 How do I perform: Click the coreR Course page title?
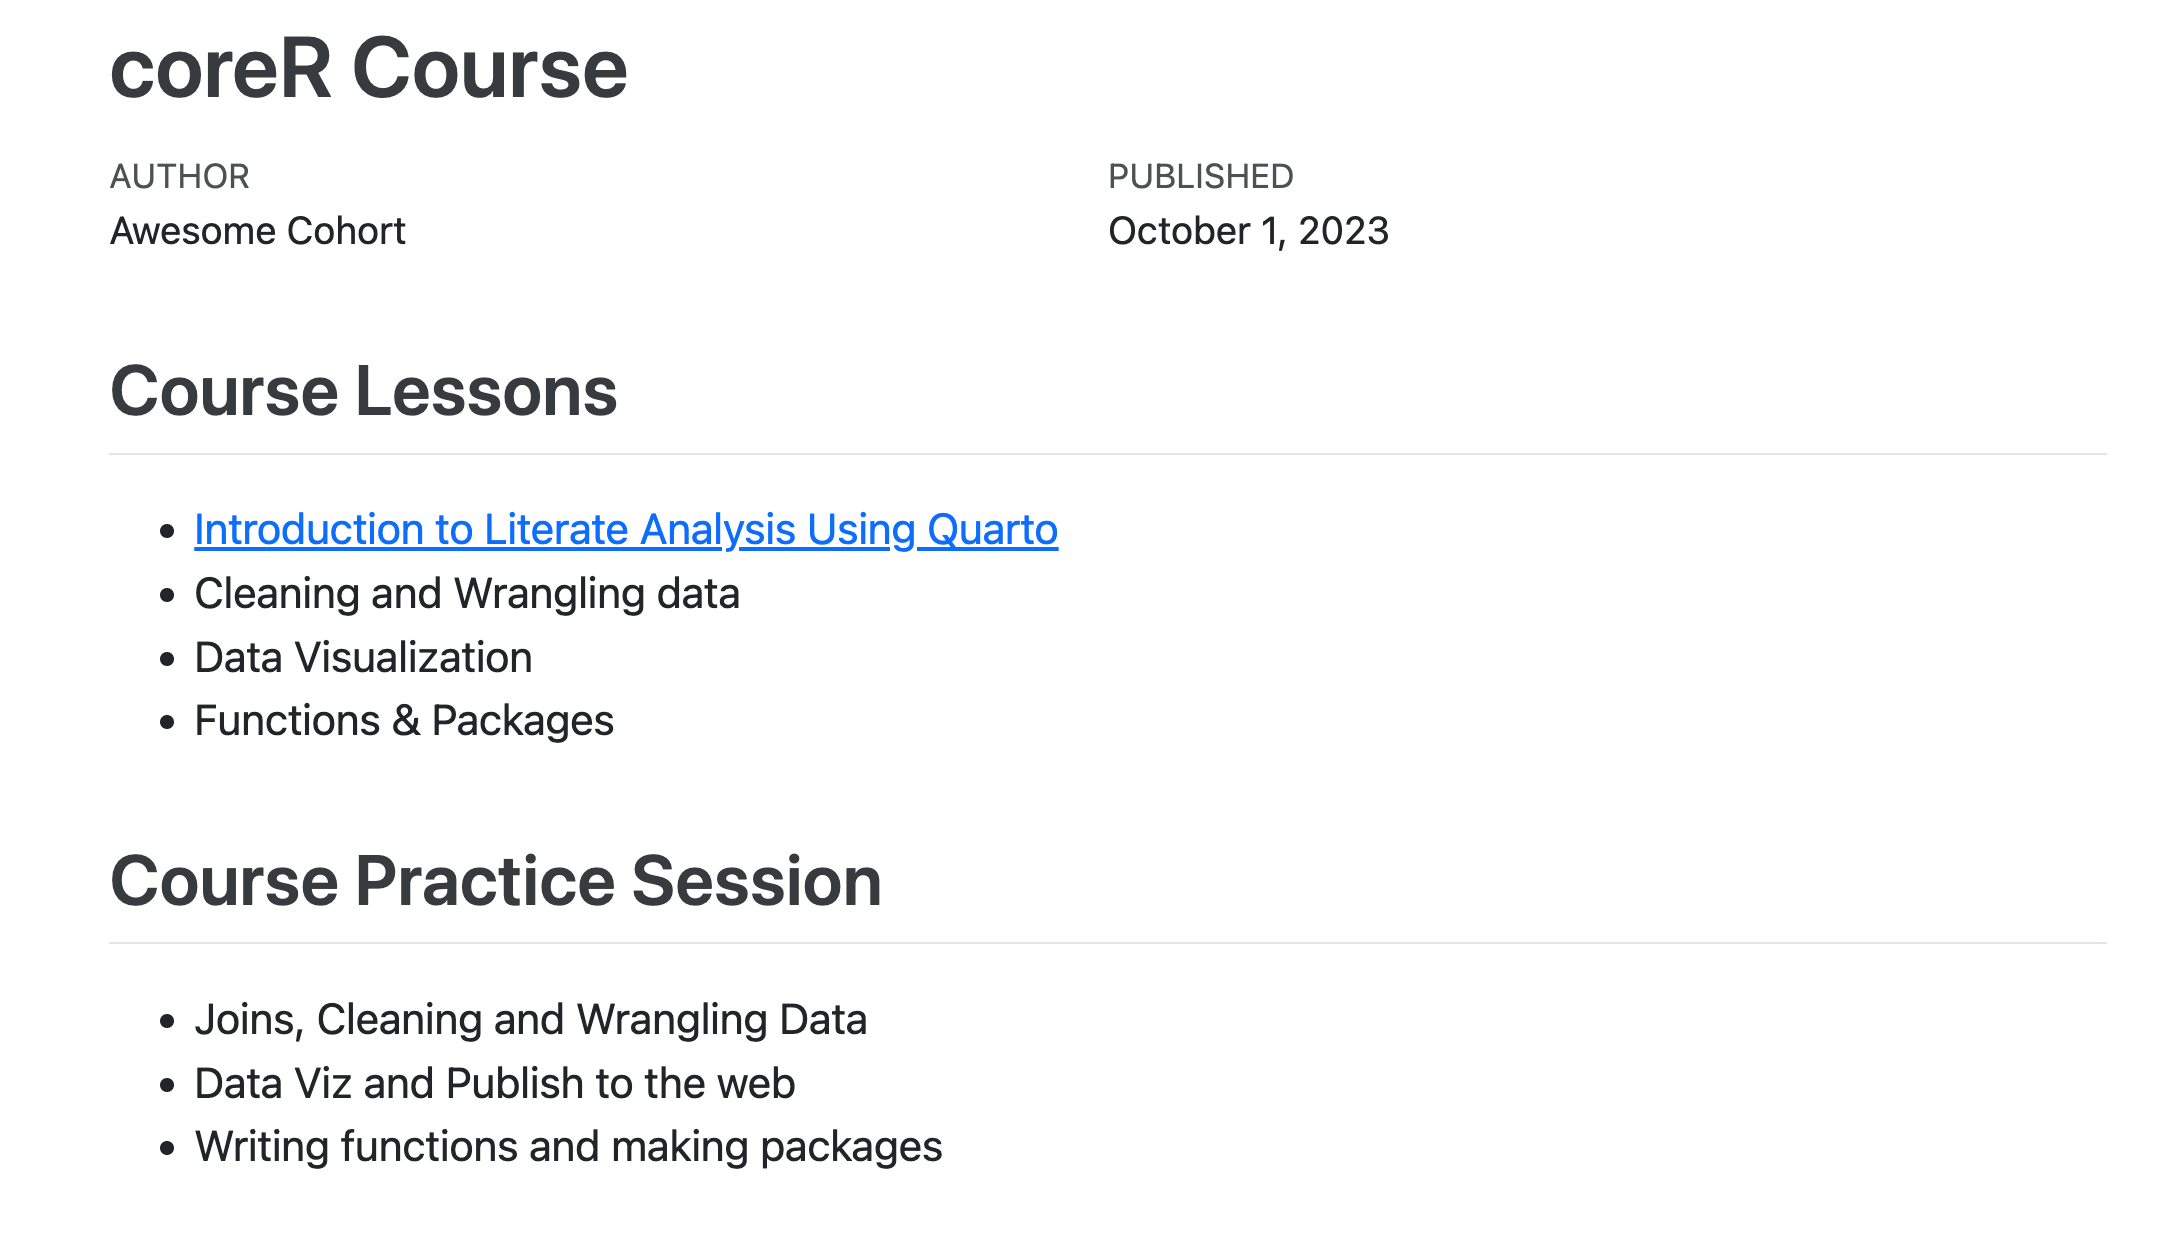368,69
